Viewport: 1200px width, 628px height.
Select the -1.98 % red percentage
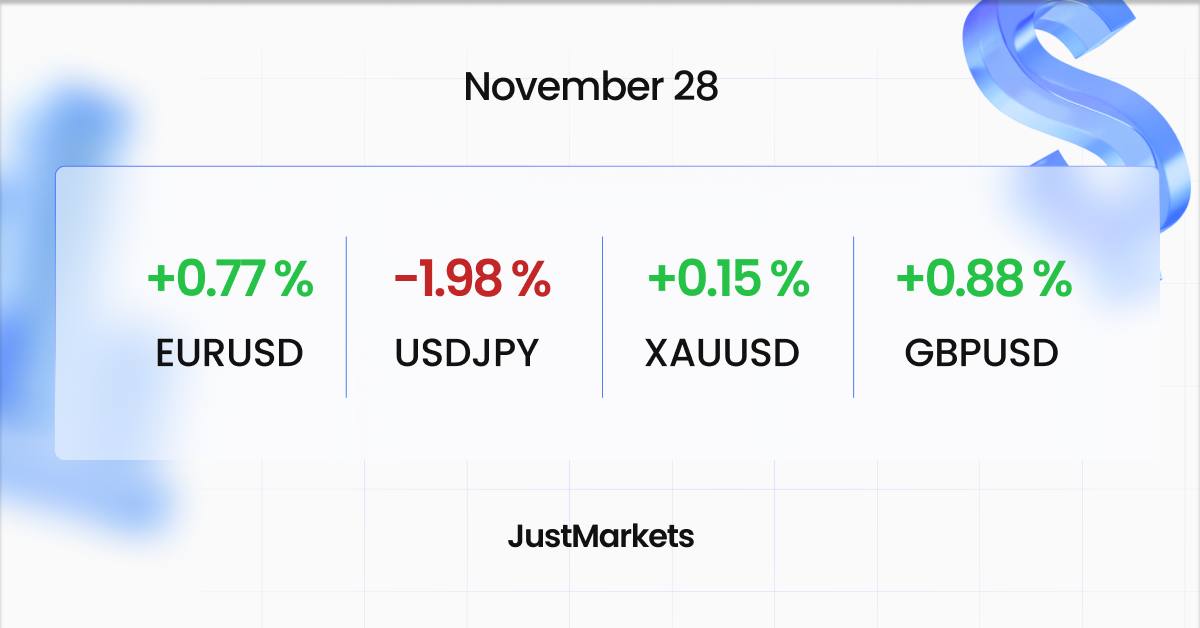tap(472, 279)
